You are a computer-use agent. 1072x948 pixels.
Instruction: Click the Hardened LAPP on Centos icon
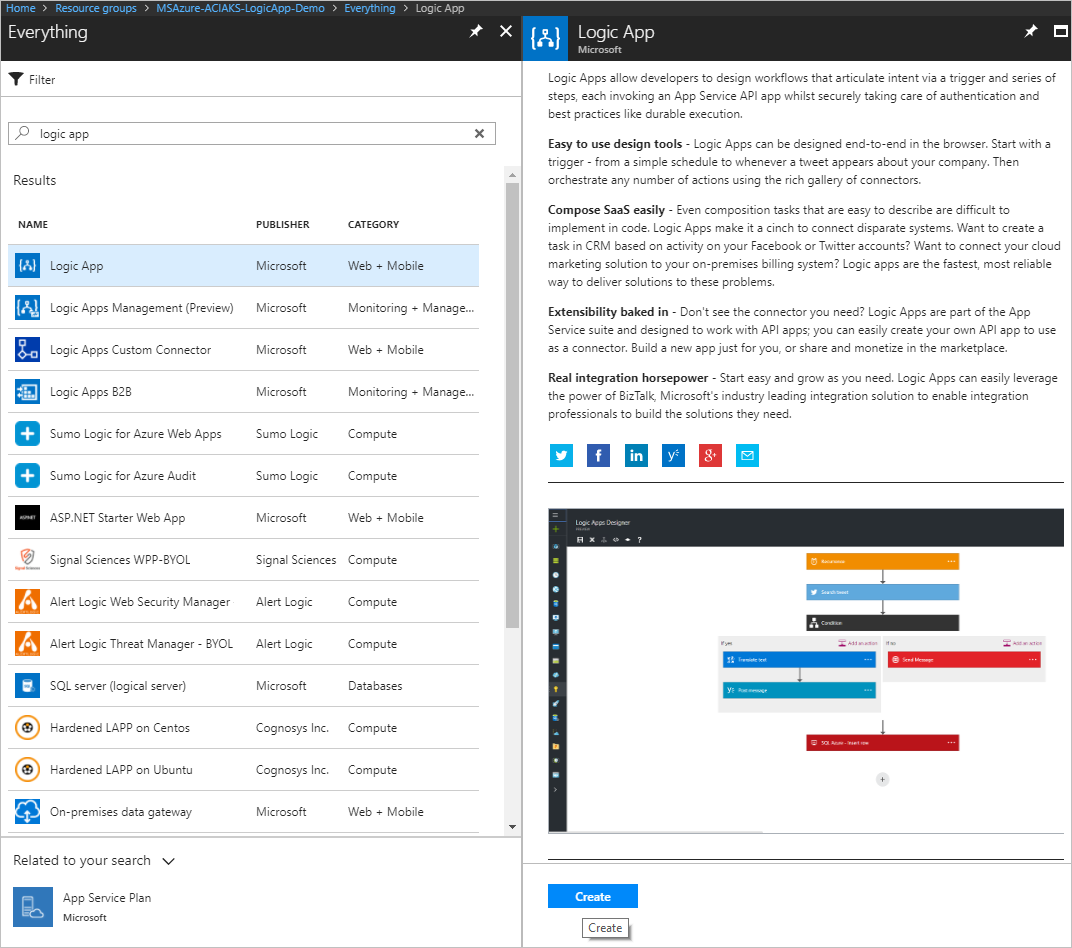click(27, 728)
